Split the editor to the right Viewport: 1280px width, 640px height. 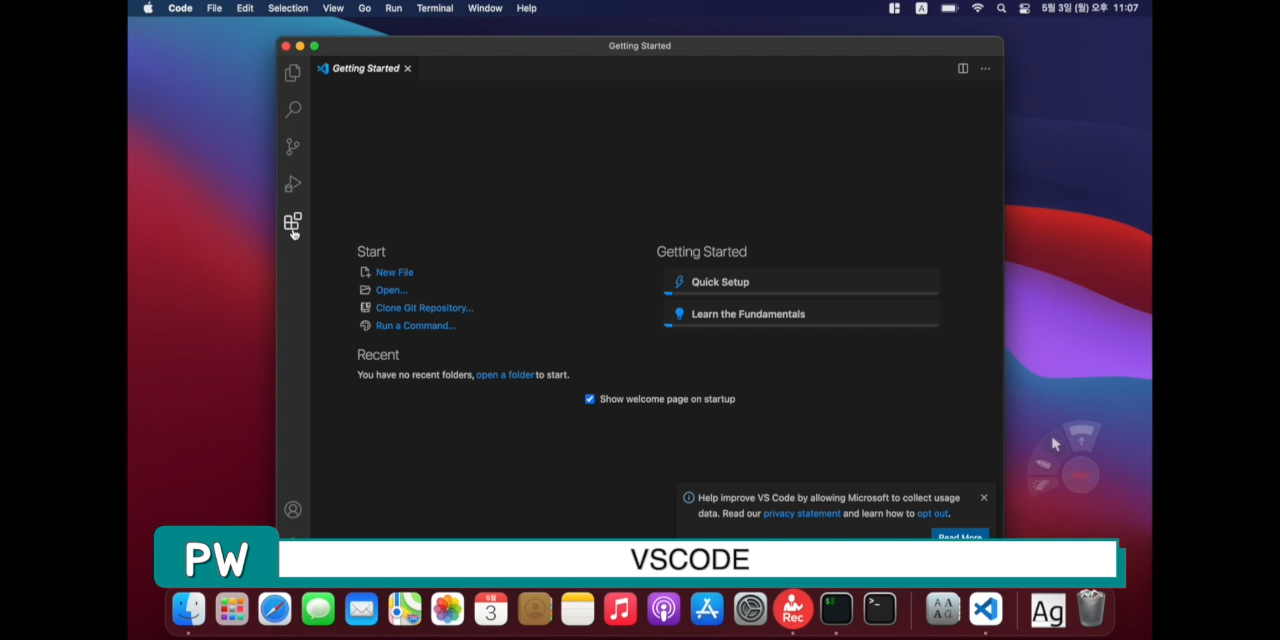[963, 69]
